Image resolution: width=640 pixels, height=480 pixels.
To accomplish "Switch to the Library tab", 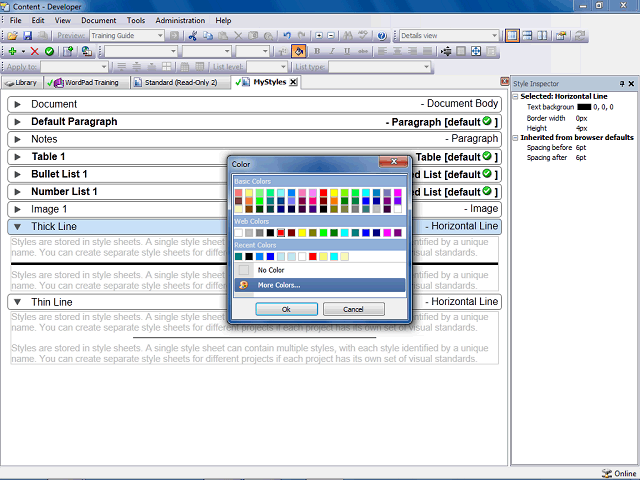I will [x=22, y=83].
